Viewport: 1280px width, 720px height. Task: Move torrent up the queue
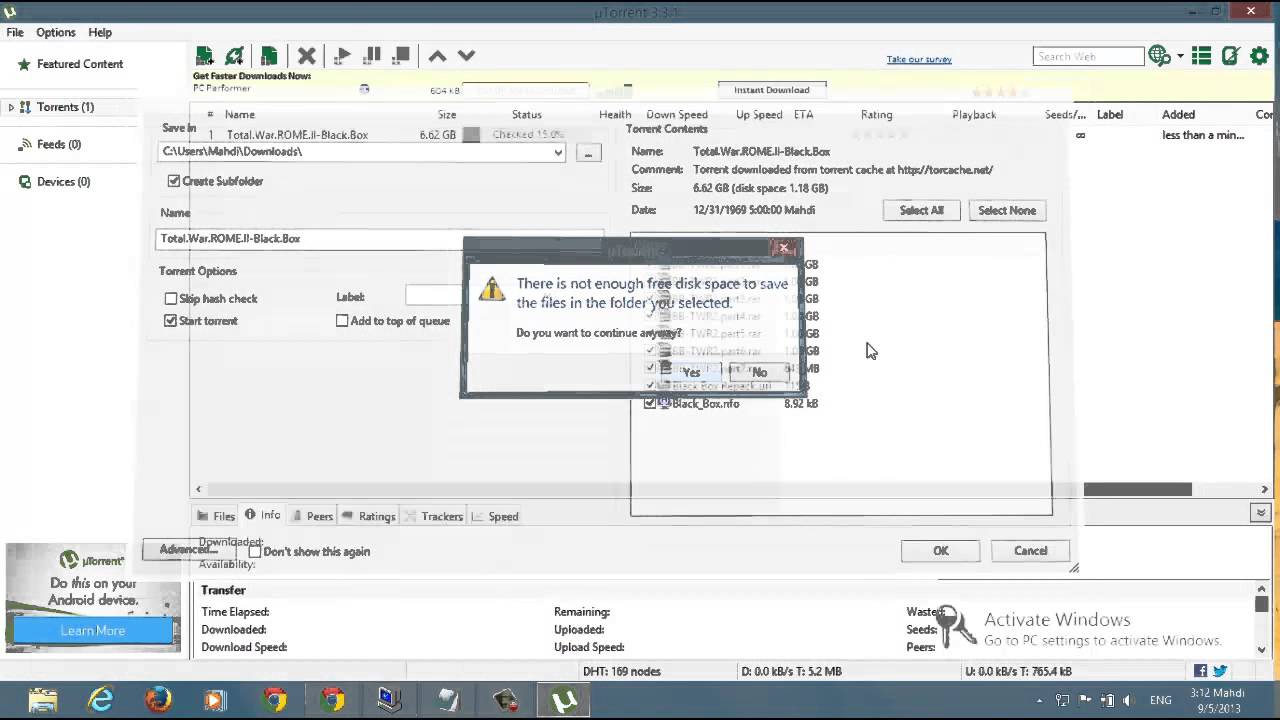coord(437,56)
